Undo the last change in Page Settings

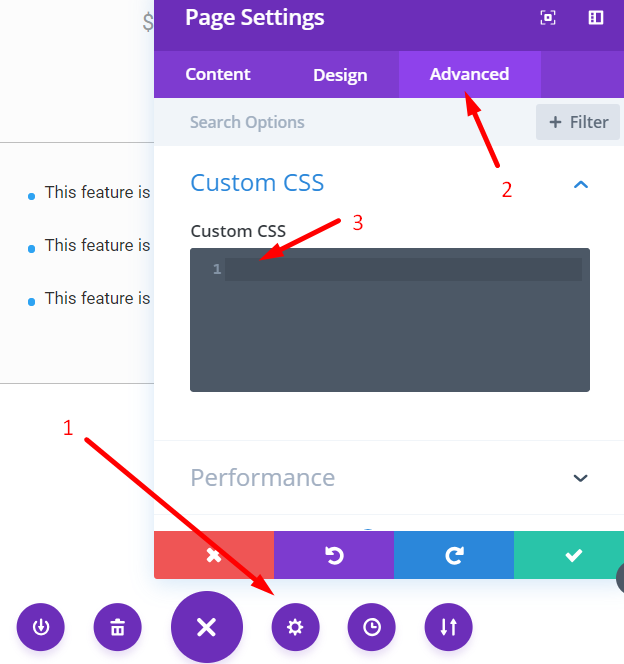tap(334, 555)
